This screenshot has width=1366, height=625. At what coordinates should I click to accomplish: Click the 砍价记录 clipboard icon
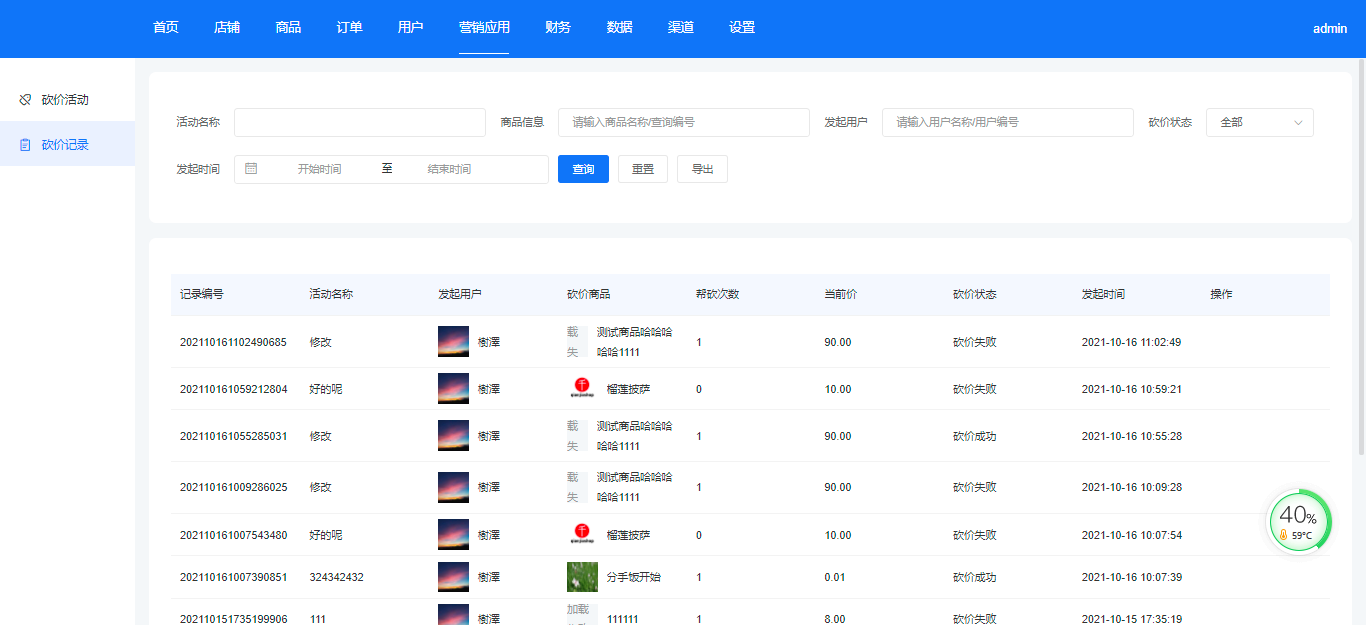(x=26, y=145)
